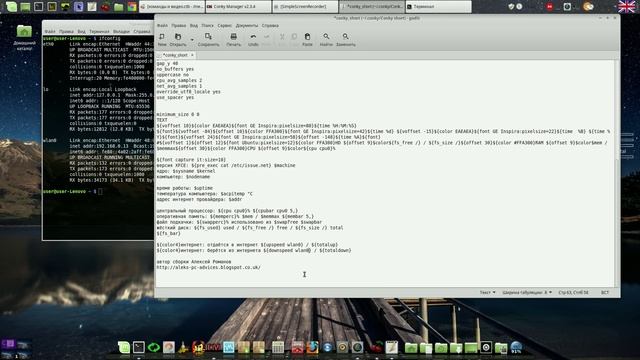640x360 pixels.
Task: Click the 91% battery indicator dock icon
Action: tap(516, 347)
